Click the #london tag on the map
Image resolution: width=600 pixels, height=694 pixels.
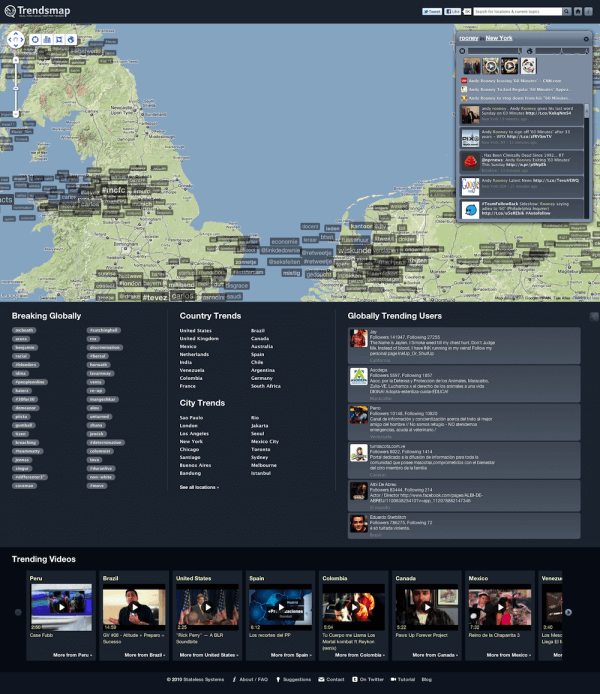(x=130, y=283)
